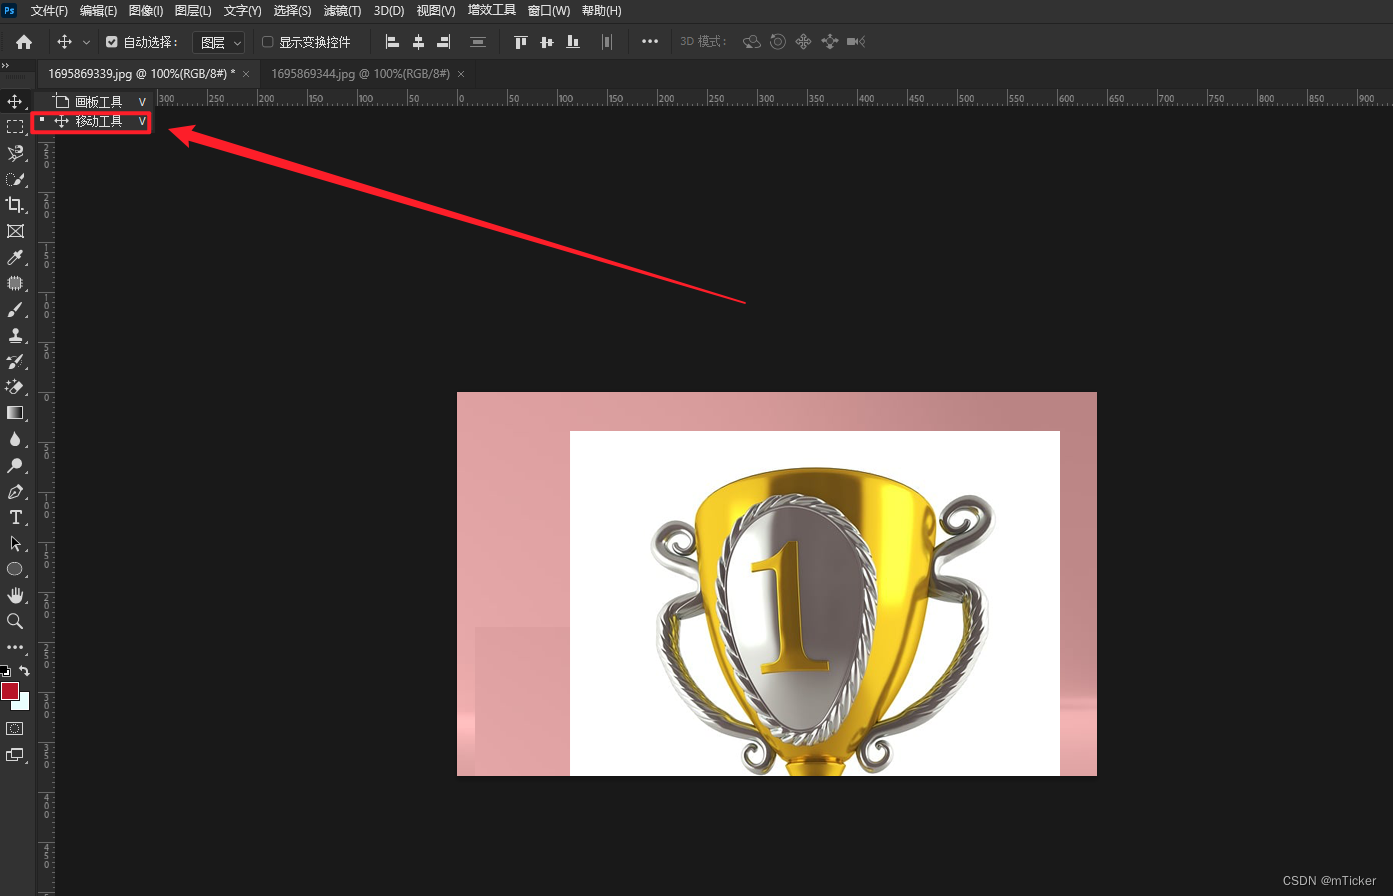Screen dimensions: 1393x896
Task: Select the Eyedropper tool
Action: point(15,257)
